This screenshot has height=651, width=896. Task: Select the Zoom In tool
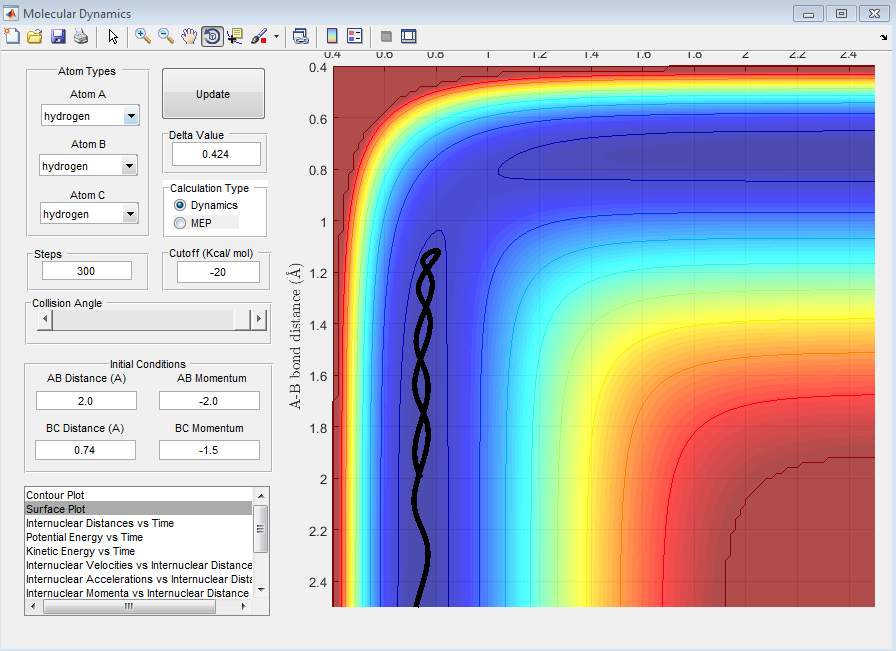(x=143, y=36)
